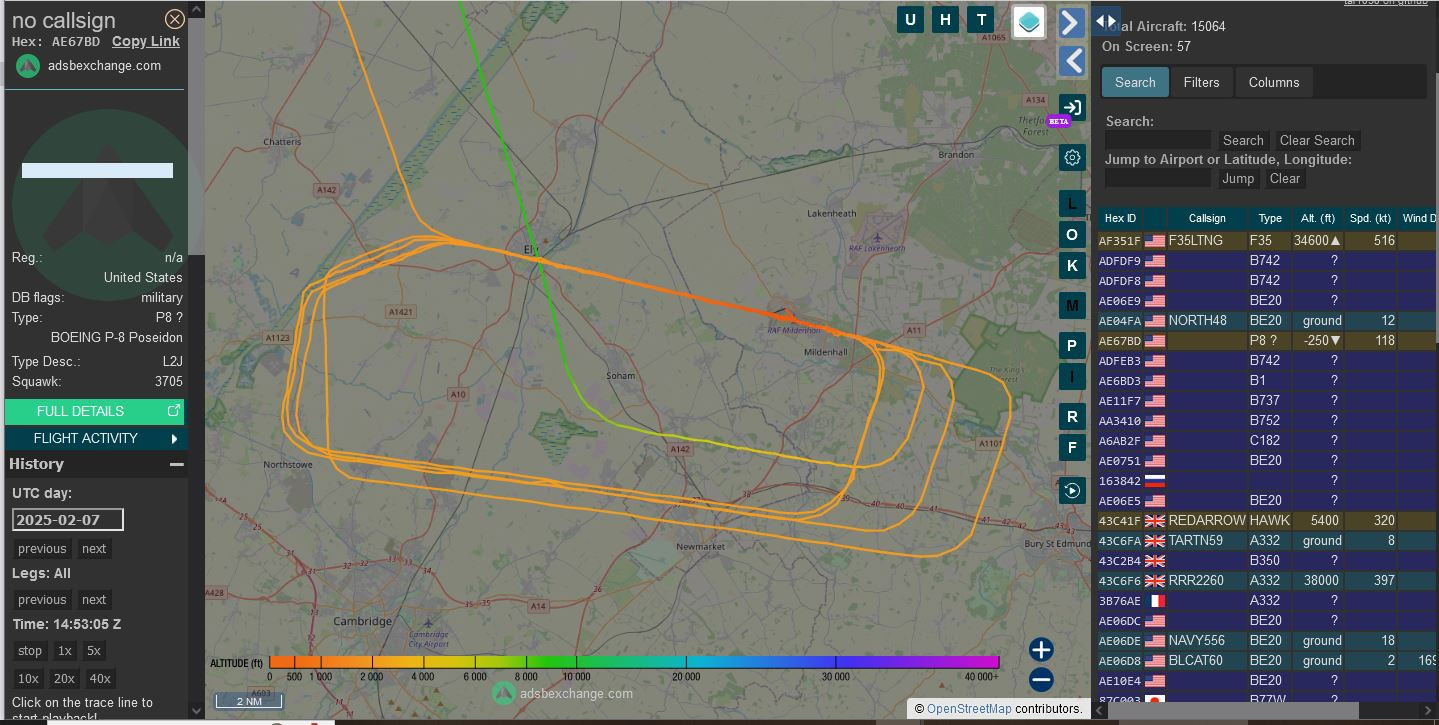Click the UTC day date field
This screenshot has height=725, width=1439.
click(67, 520)
